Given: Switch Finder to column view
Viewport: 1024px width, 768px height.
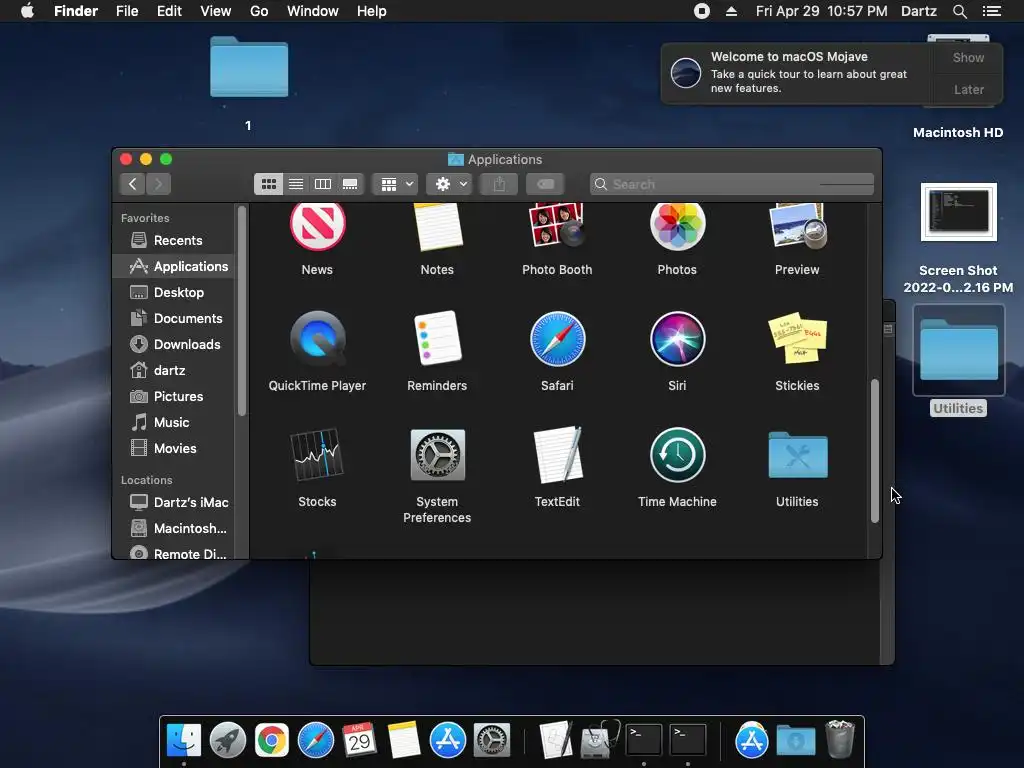Looking at the screenshot, I should 323,184.
